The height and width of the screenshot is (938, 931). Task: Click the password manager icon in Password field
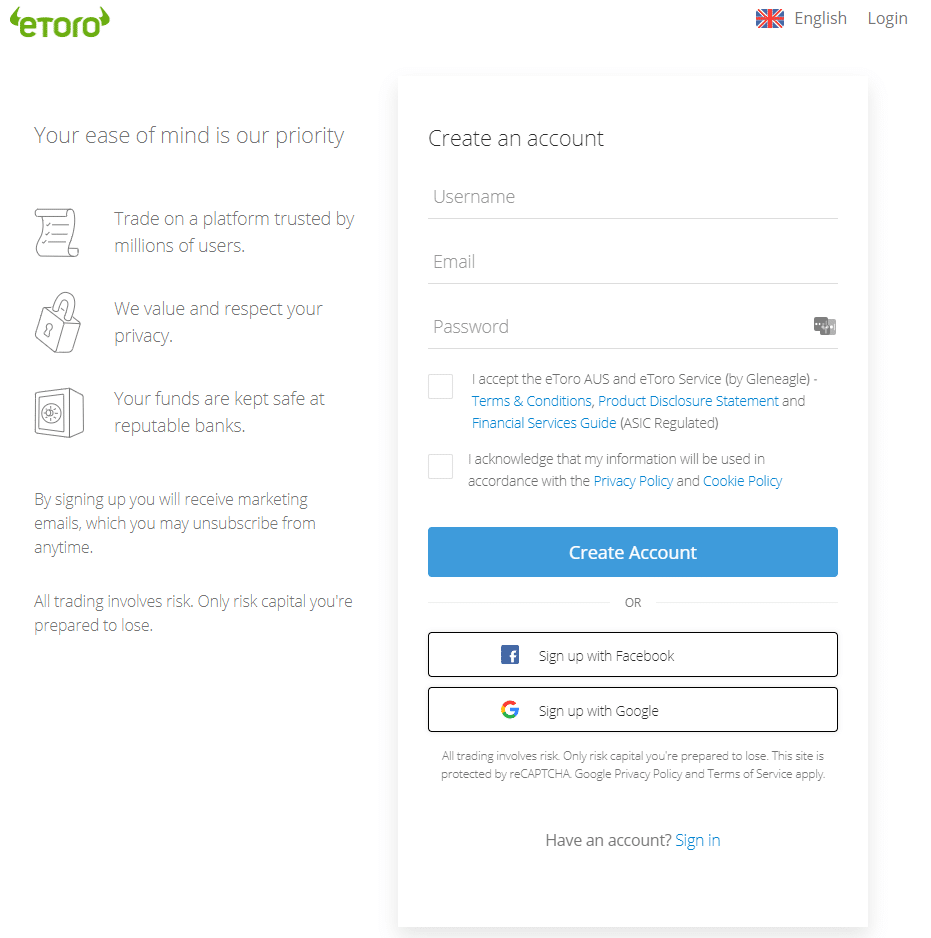coord(824,326)
